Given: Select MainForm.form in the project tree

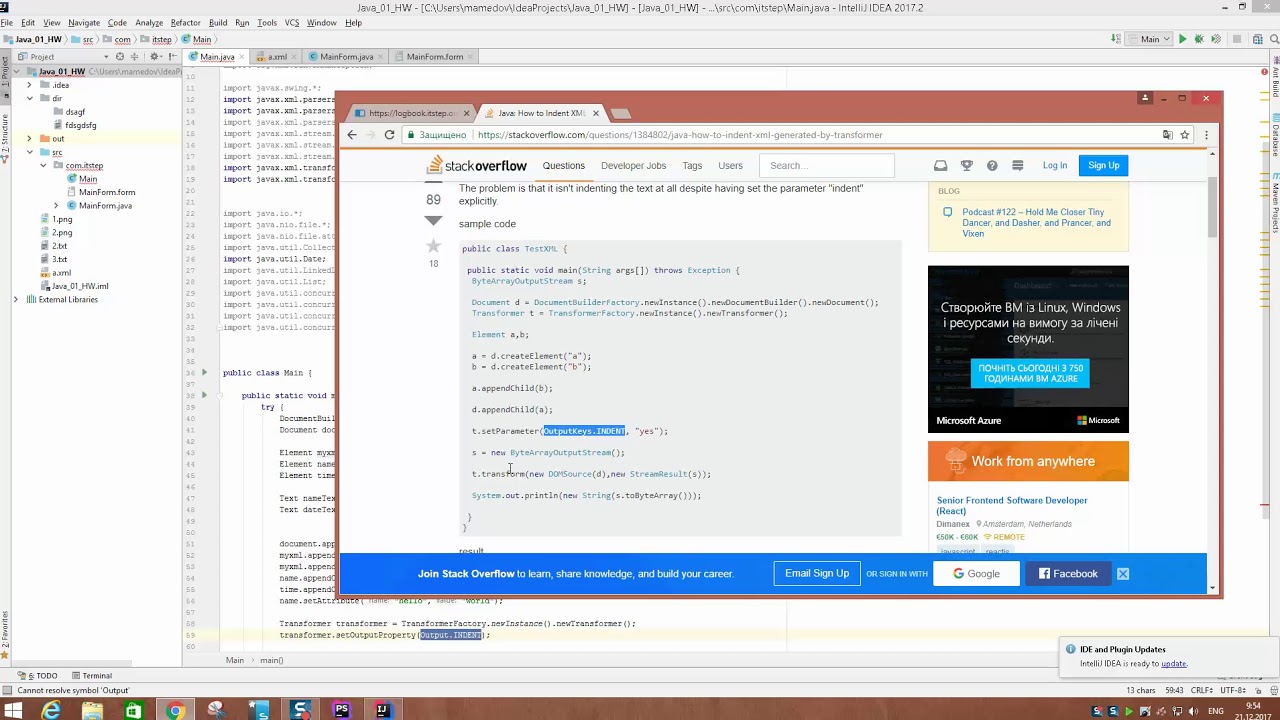Looking at the screenshot, I should click(107, 192).
